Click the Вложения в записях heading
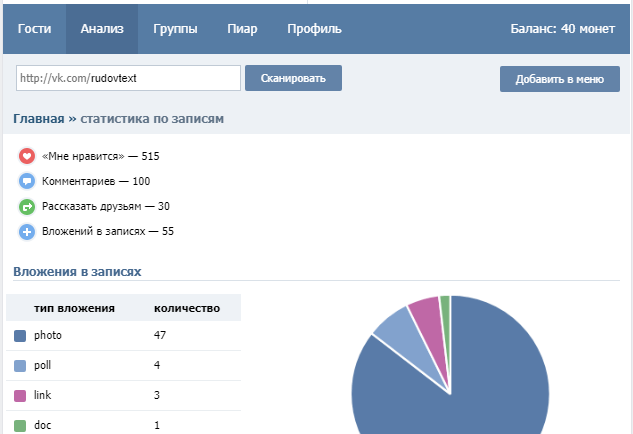 click(x=77, y=272)
